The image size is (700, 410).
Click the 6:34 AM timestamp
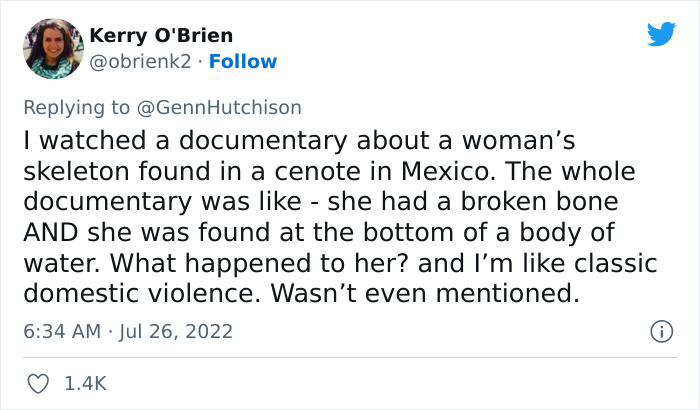pyautogui.click(x=63, y=329)
